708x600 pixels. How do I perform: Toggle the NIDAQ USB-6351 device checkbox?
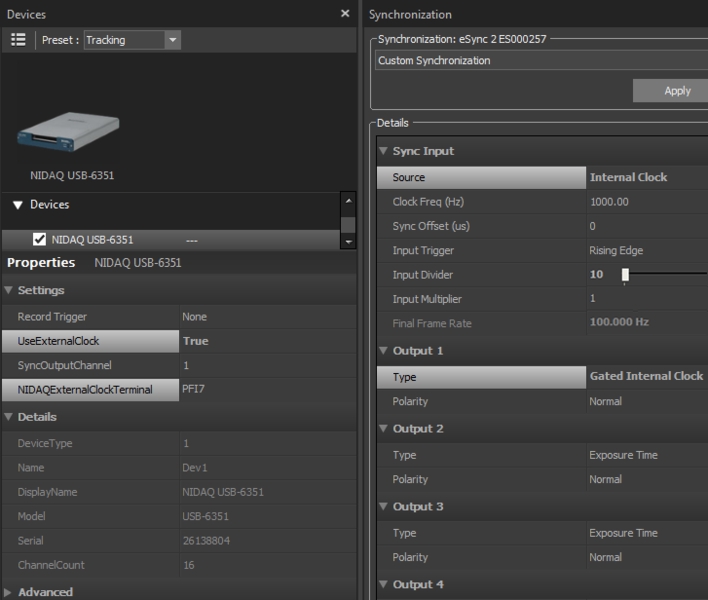coord(40,240)
